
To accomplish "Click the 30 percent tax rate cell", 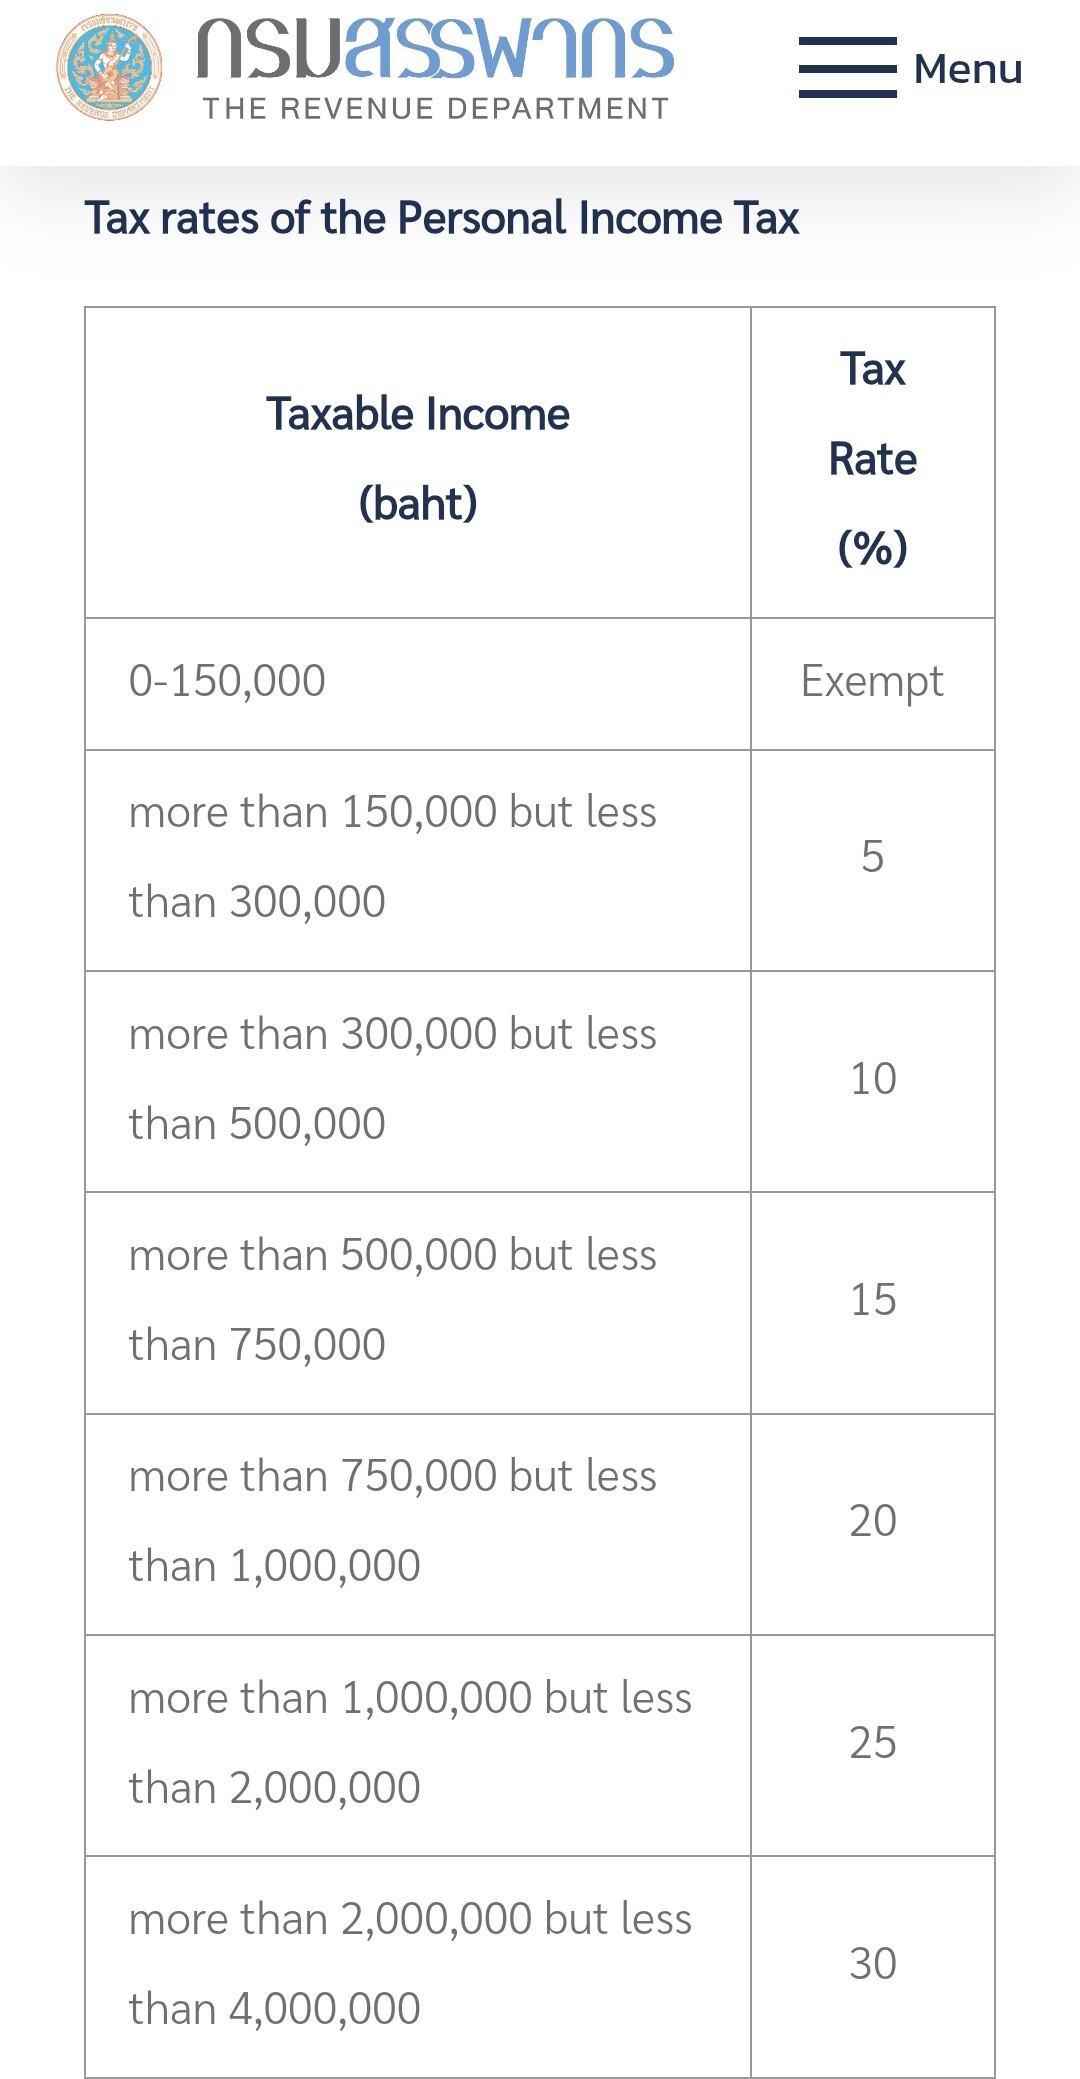I will (x=872, y=1964).
